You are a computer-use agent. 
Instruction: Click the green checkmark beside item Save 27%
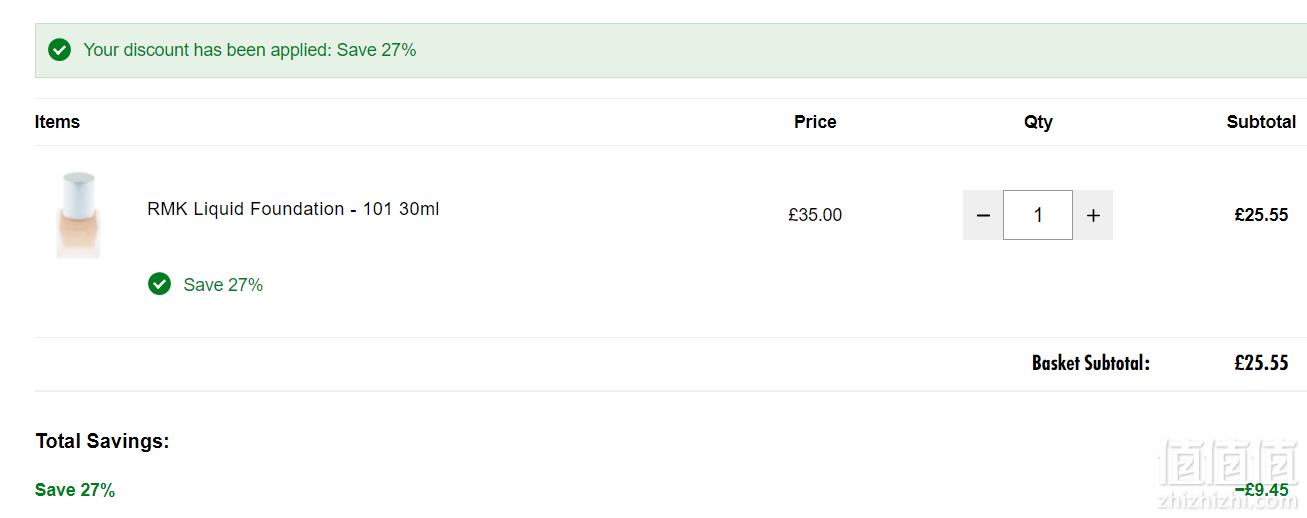click(x=159, y=284)
